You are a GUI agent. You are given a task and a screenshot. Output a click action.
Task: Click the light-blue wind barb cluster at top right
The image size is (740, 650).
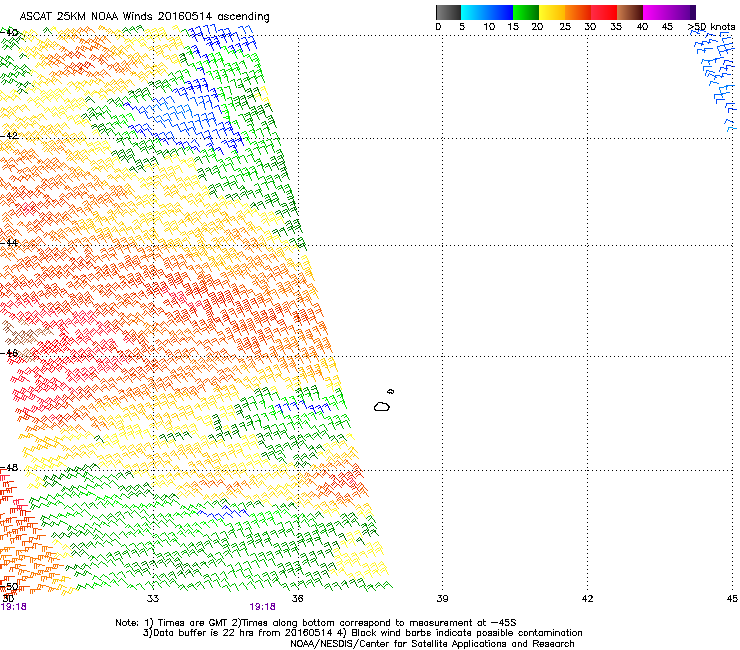(715, 80)
